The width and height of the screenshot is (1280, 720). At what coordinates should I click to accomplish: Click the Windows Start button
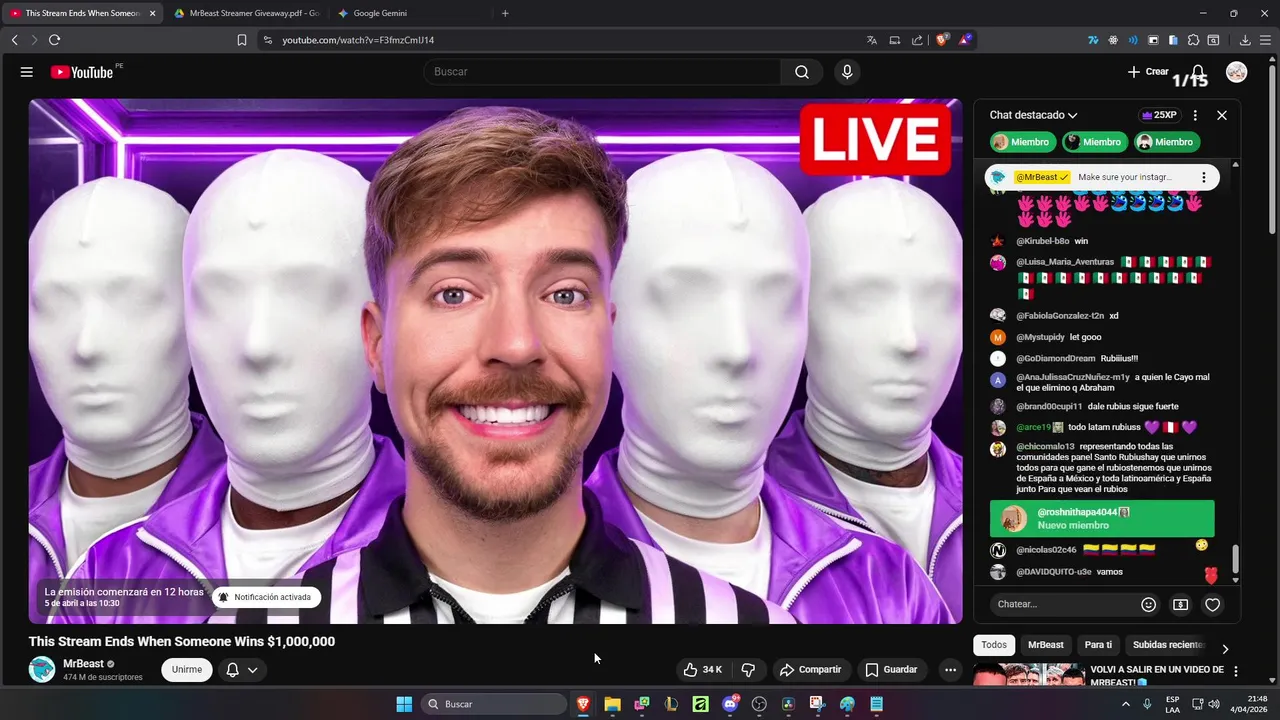pyautogui.click(x=404, y=704)
